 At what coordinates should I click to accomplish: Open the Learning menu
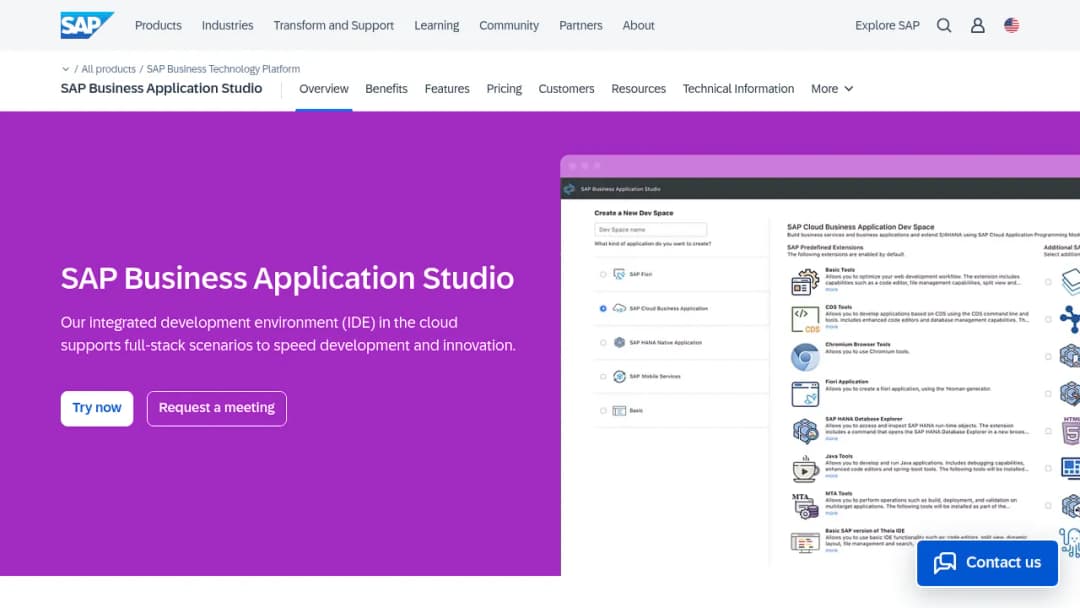(437, 25)
